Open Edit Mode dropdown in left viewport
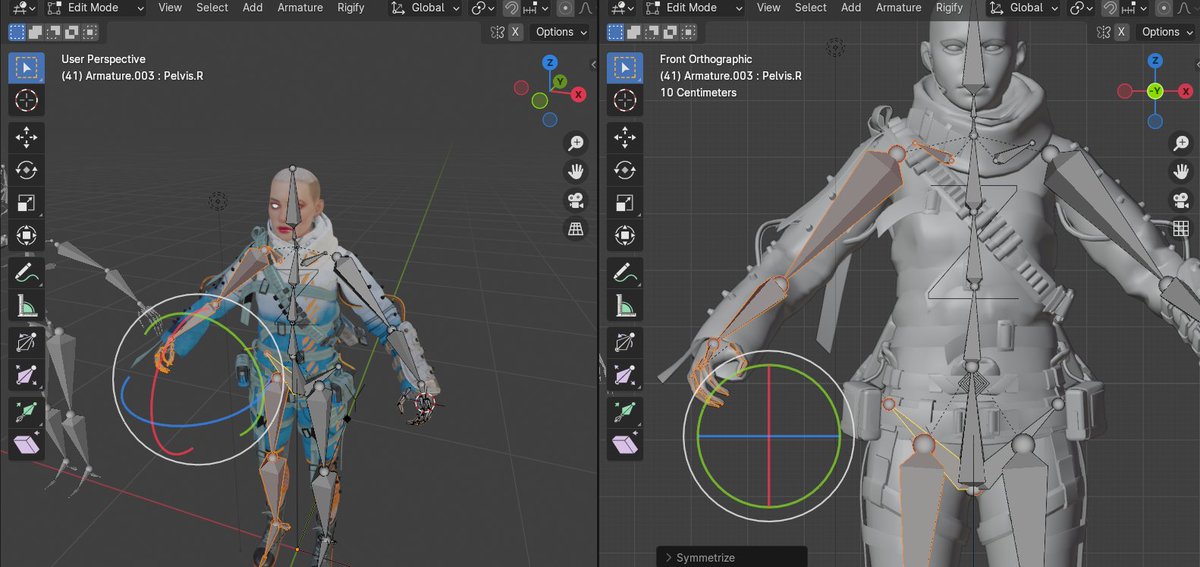 click(x=96, y=8)
